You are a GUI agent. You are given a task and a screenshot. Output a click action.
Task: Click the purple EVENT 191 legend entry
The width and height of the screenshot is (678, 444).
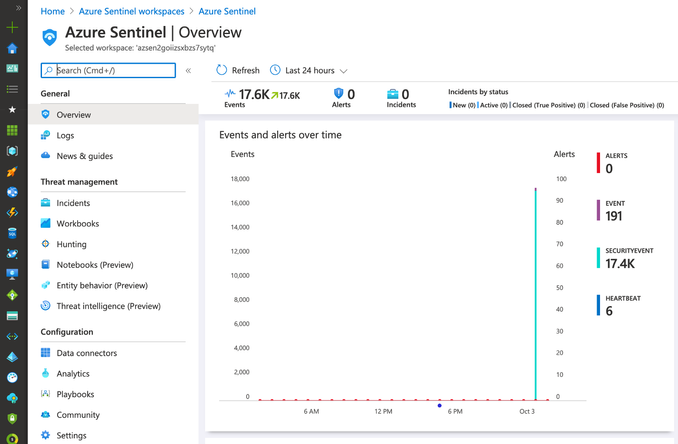(611, 211)
